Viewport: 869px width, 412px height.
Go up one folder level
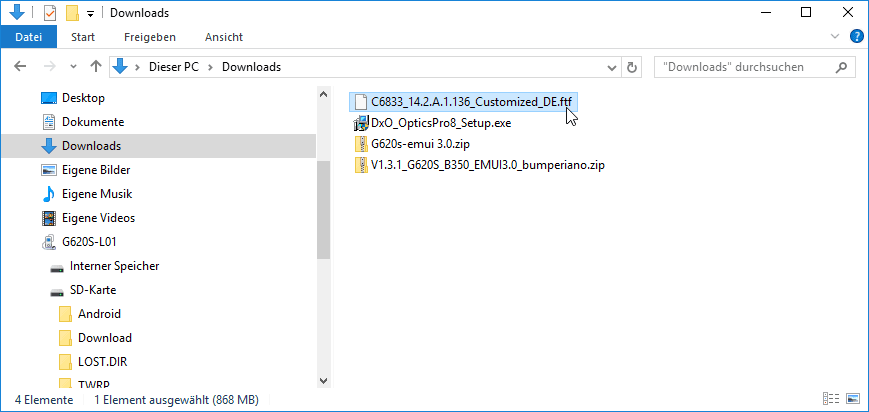(x=96, y=67)
